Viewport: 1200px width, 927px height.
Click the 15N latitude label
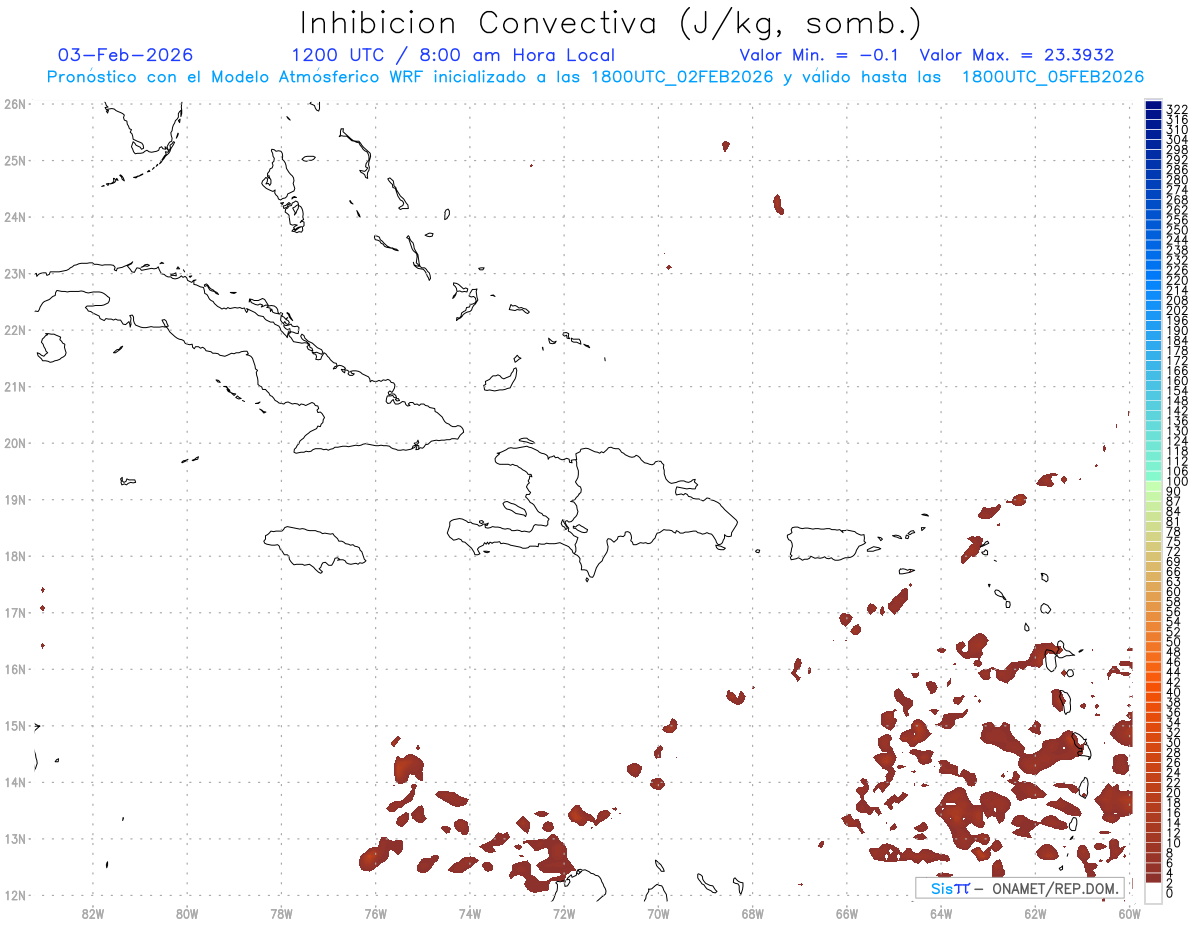tap(14, 725)
